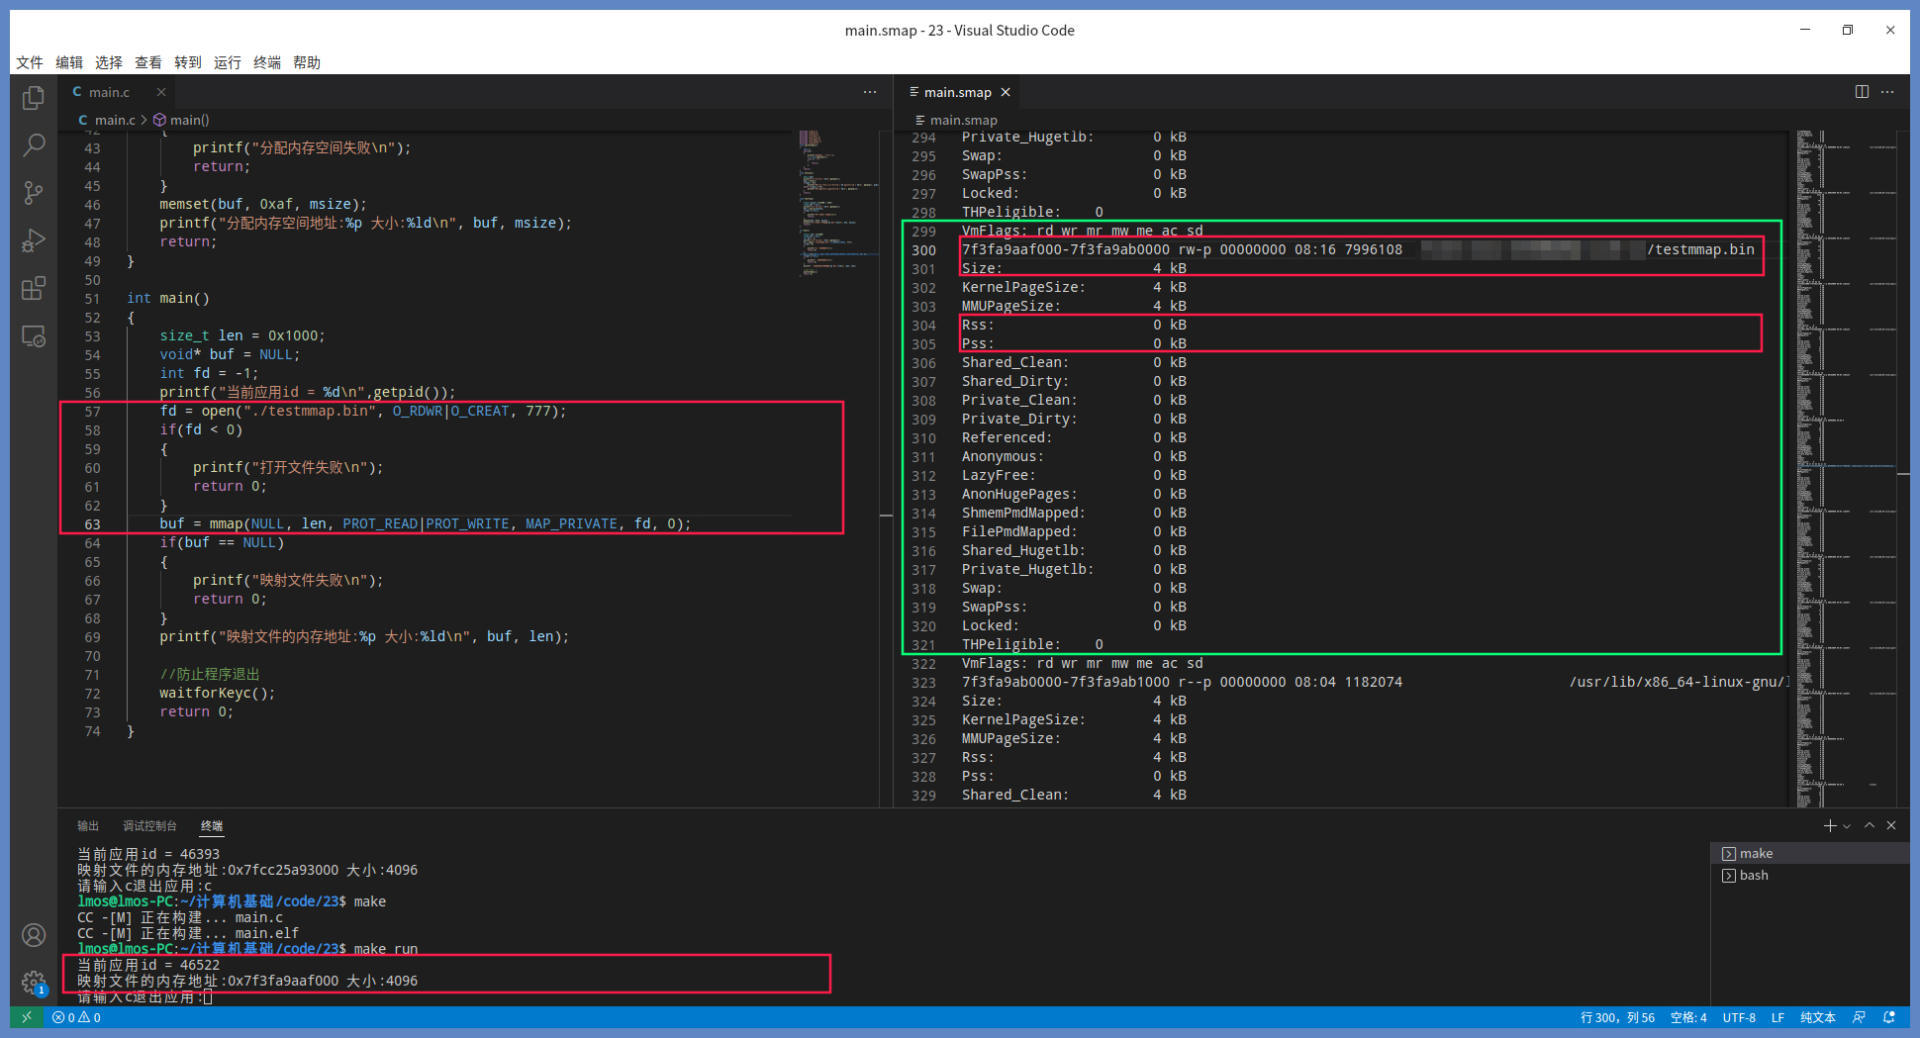Switch to the main.c editor tab
This screenshot has width=1920, height=1038.
[x=109, y=92]
